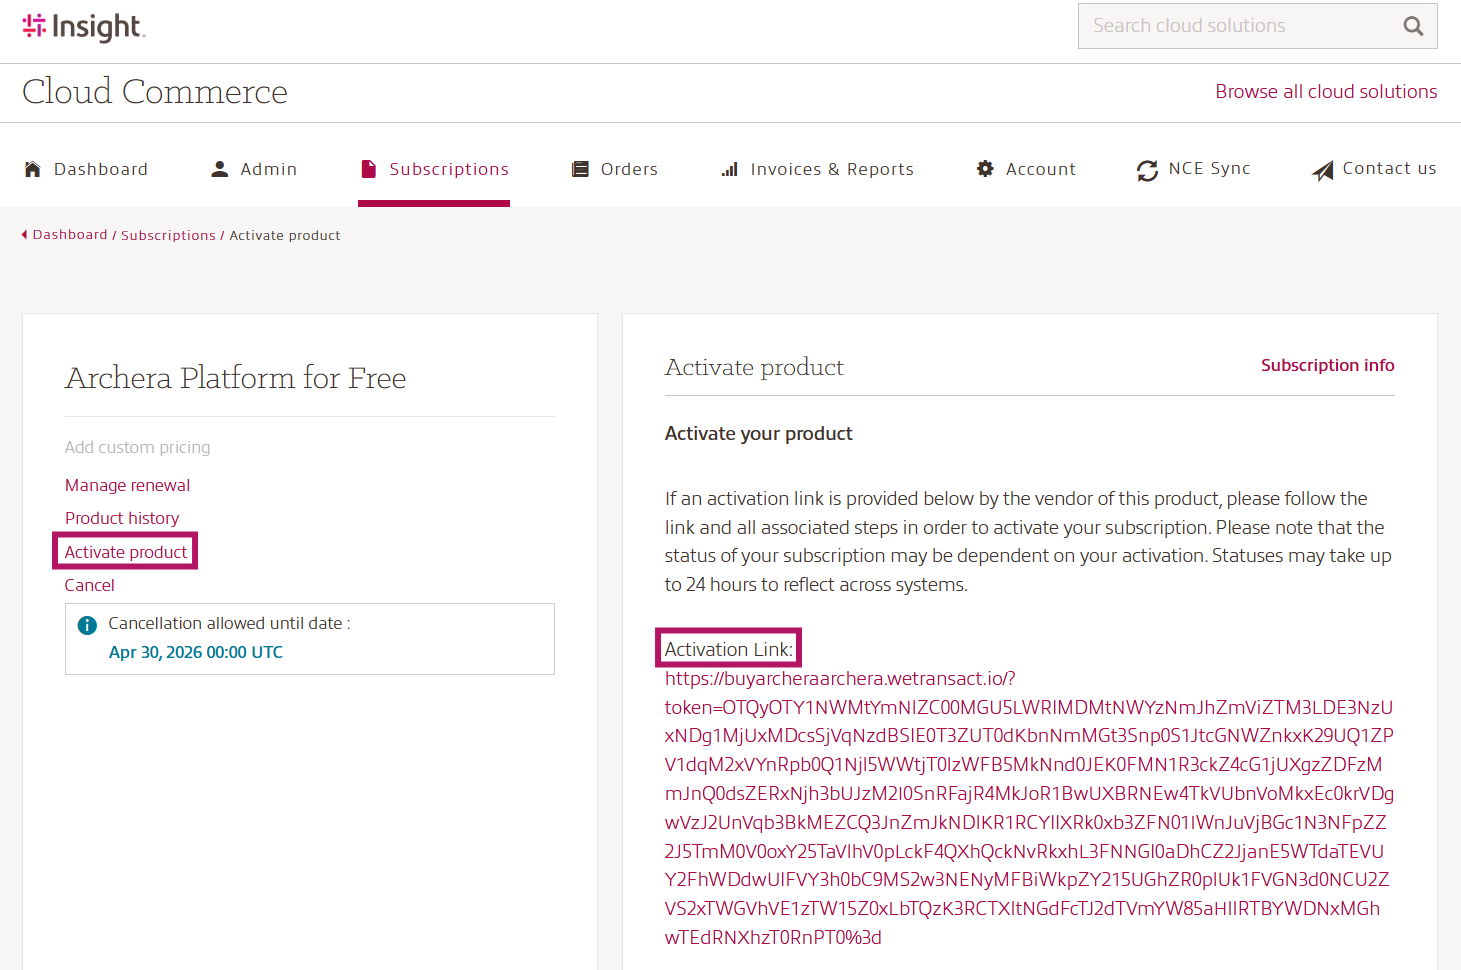1461x970 pixels.
Task: Open Browse all cloud solutions
Action: click(1326, 91)
